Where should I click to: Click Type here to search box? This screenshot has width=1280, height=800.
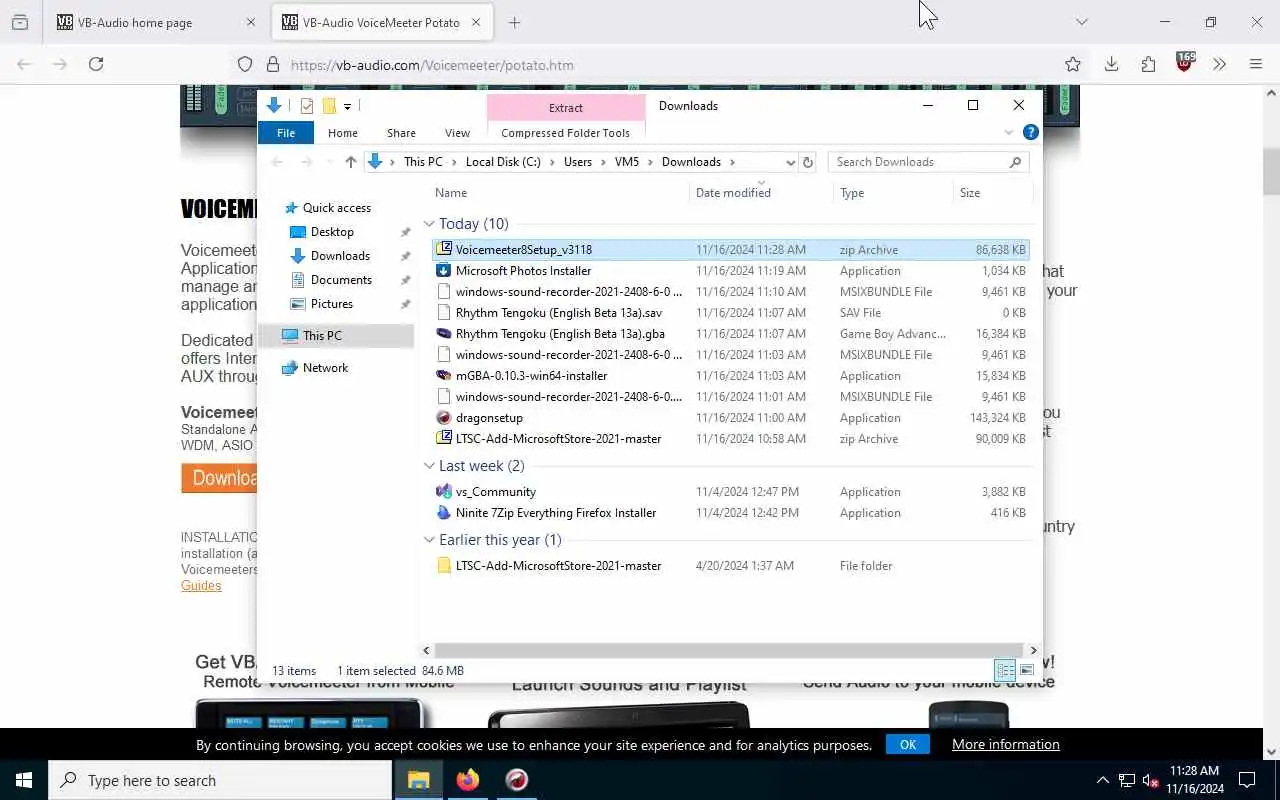220,780
